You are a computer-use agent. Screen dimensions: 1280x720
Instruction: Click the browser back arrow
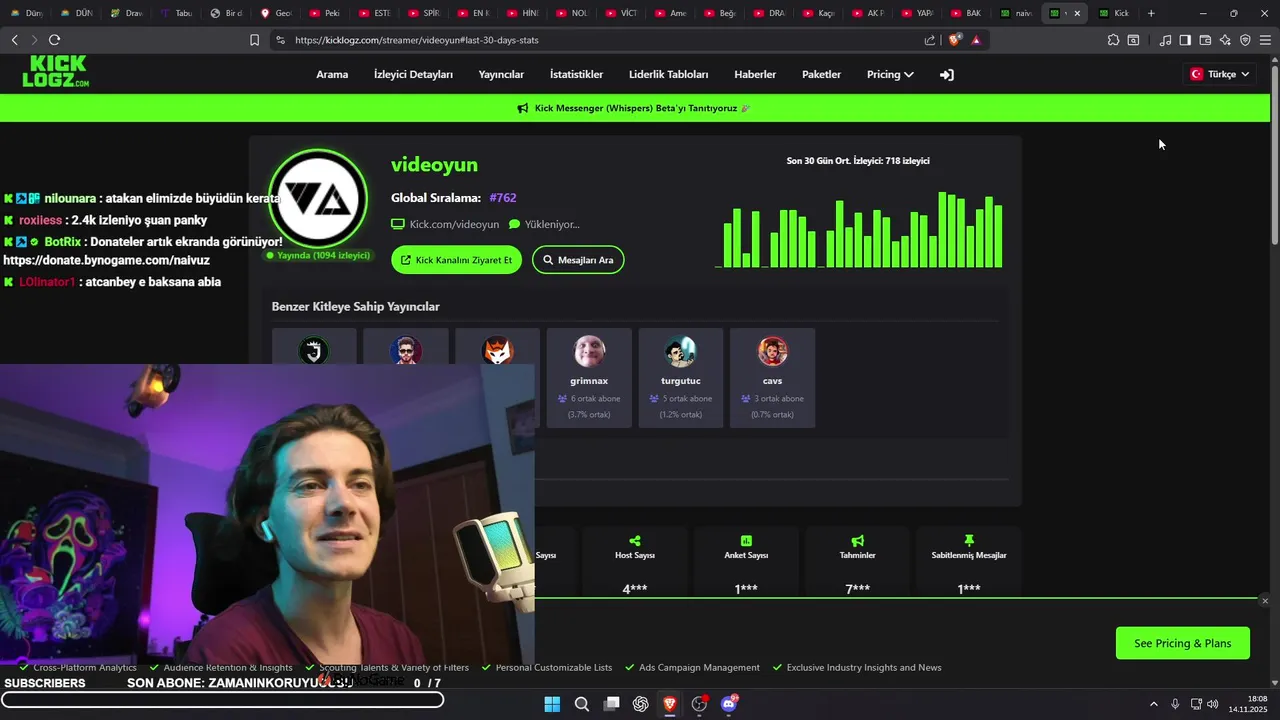14,40
